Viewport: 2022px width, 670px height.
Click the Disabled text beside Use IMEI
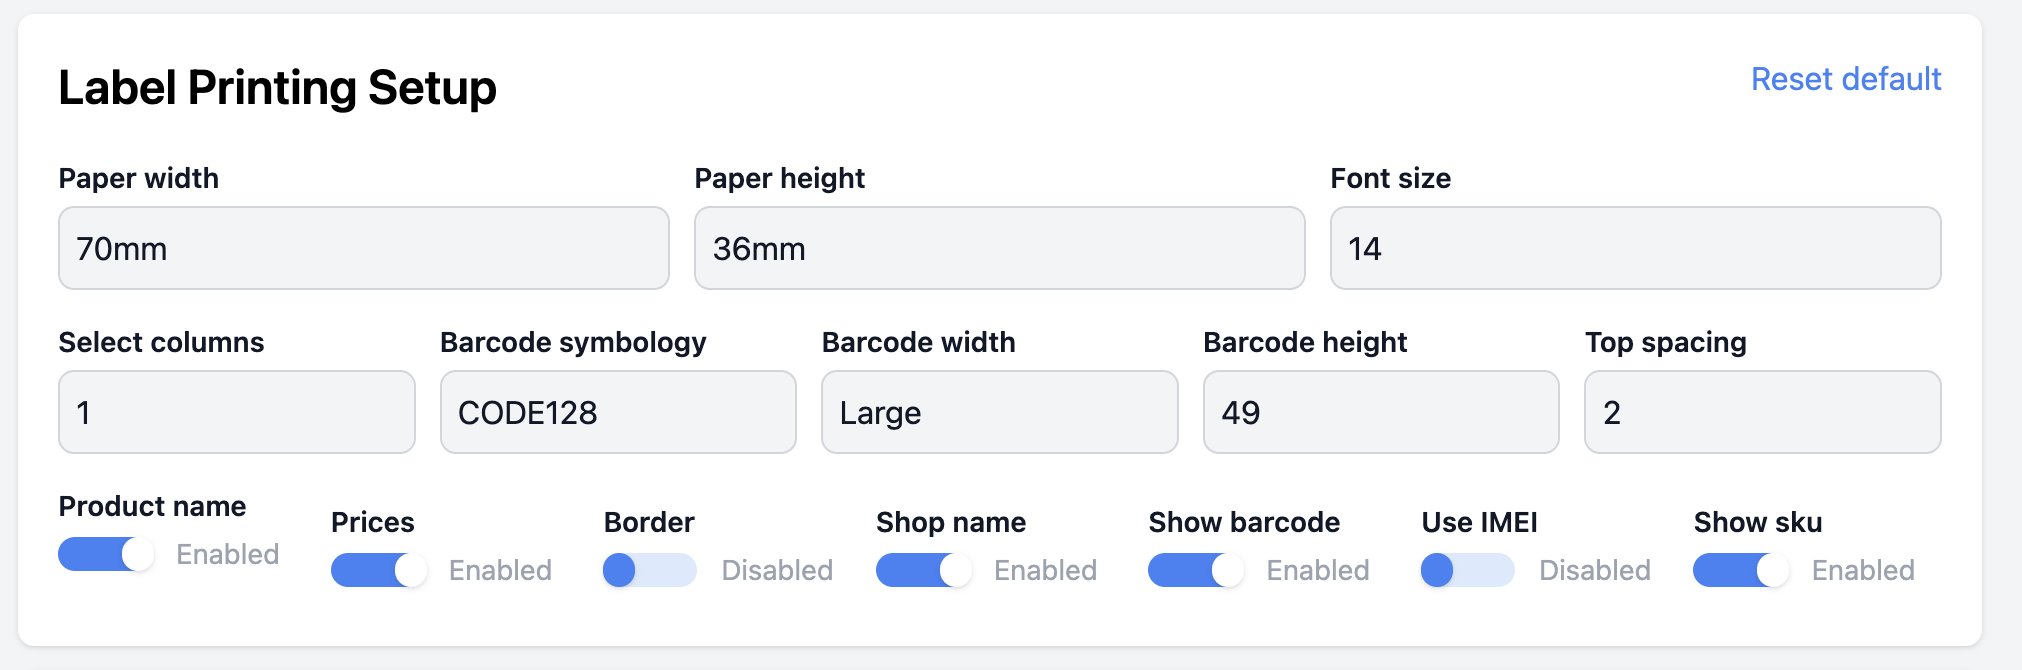coord(1594,570)
